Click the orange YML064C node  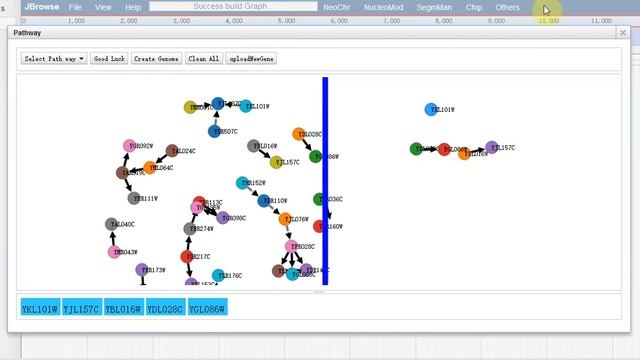(150, 167)
